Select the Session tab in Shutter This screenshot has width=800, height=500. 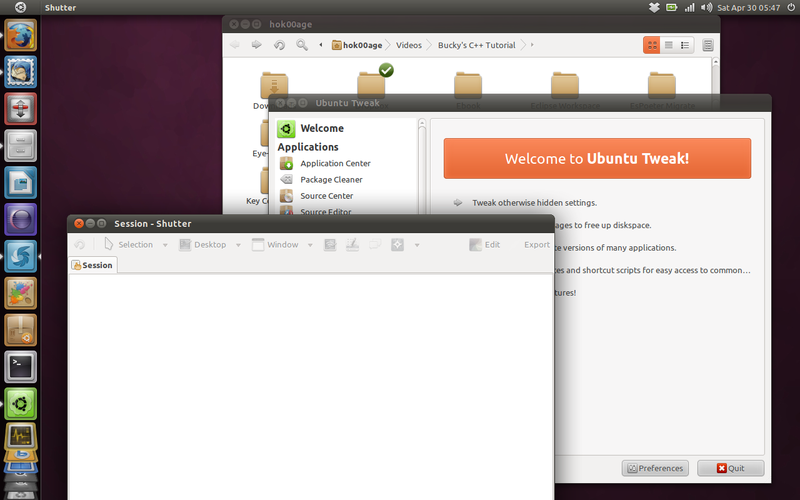coord(93,265)
